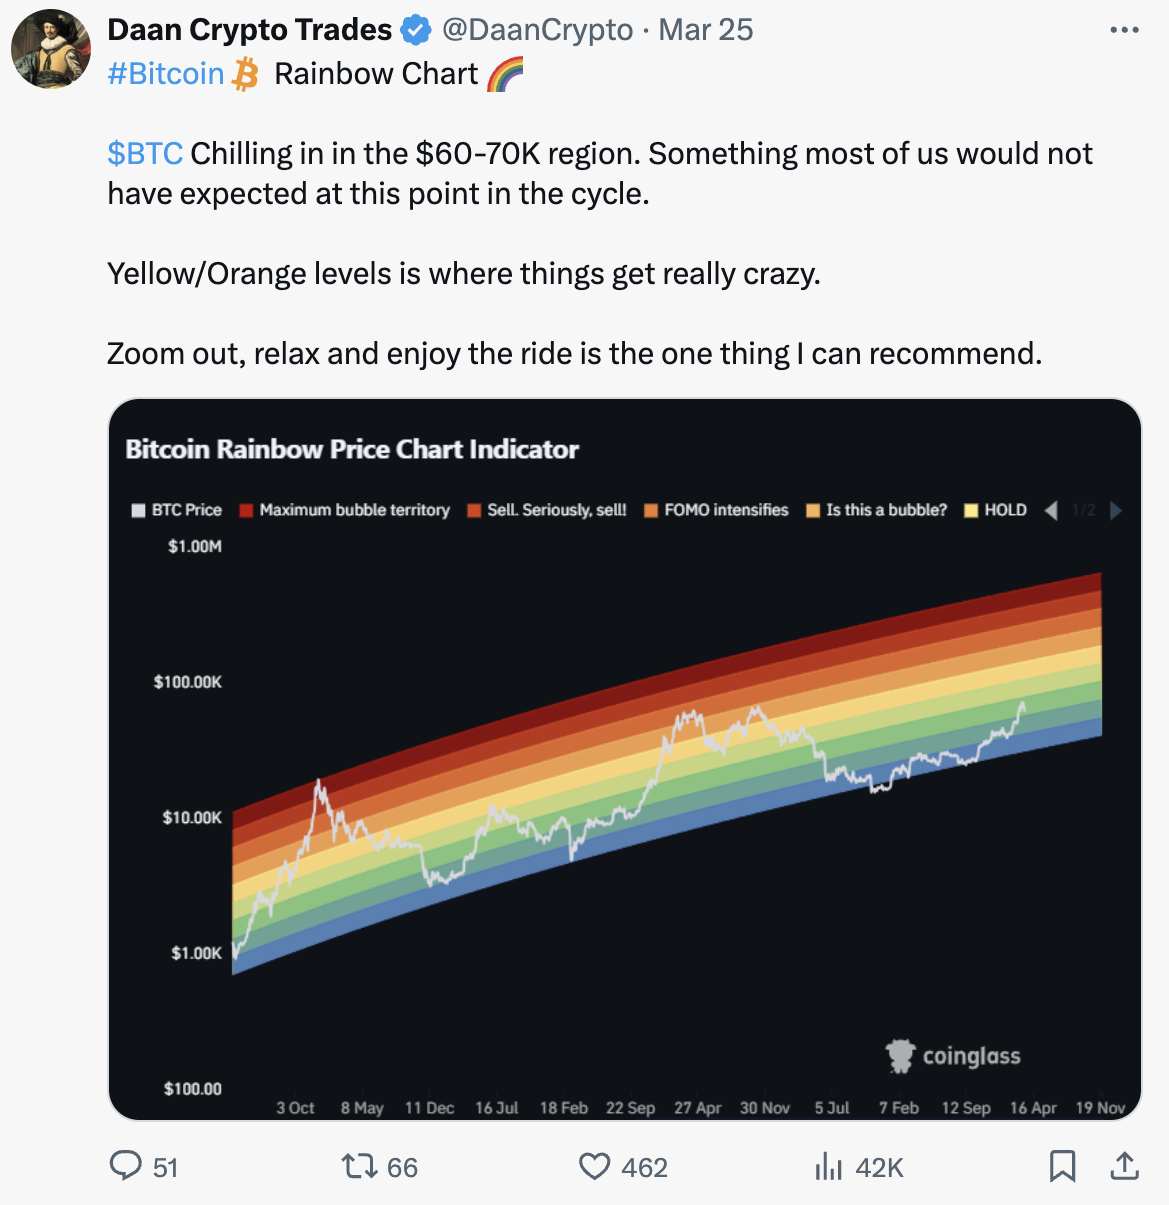This screenshot has width=1169, height=1205.
Task: Open Daan Crypto Trades profile avatar
Action: pyautogui.click(x=52, y=49)
